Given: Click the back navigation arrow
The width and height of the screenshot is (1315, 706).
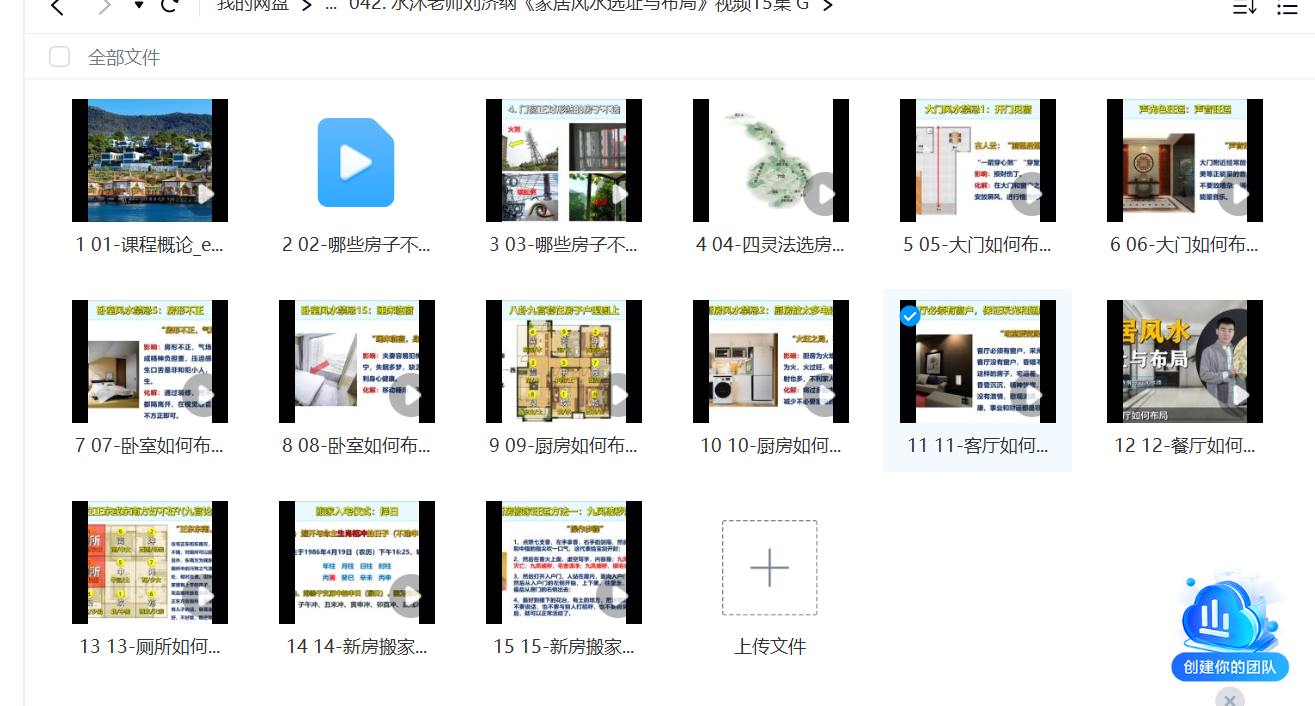Looking at the screenshot, I should tap(57, 7).
